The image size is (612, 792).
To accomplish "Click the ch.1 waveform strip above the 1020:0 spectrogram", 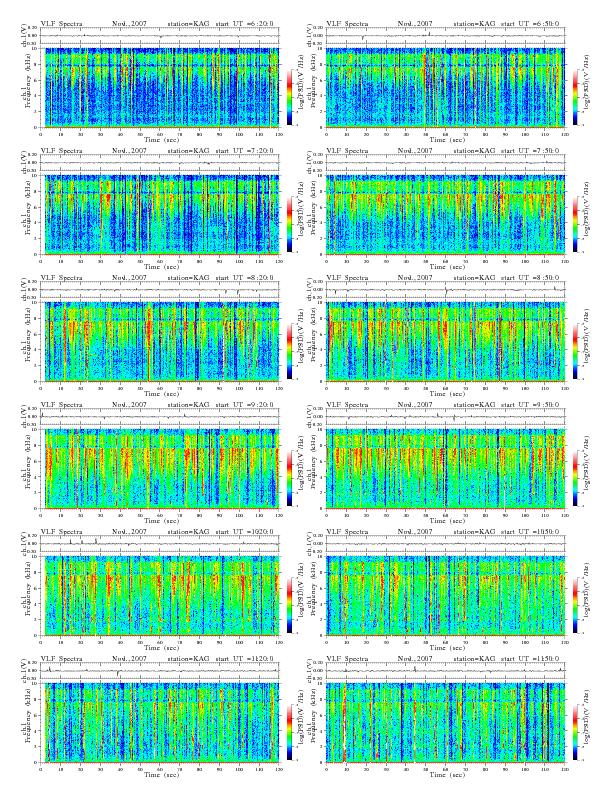I will [x=160, y=544].
